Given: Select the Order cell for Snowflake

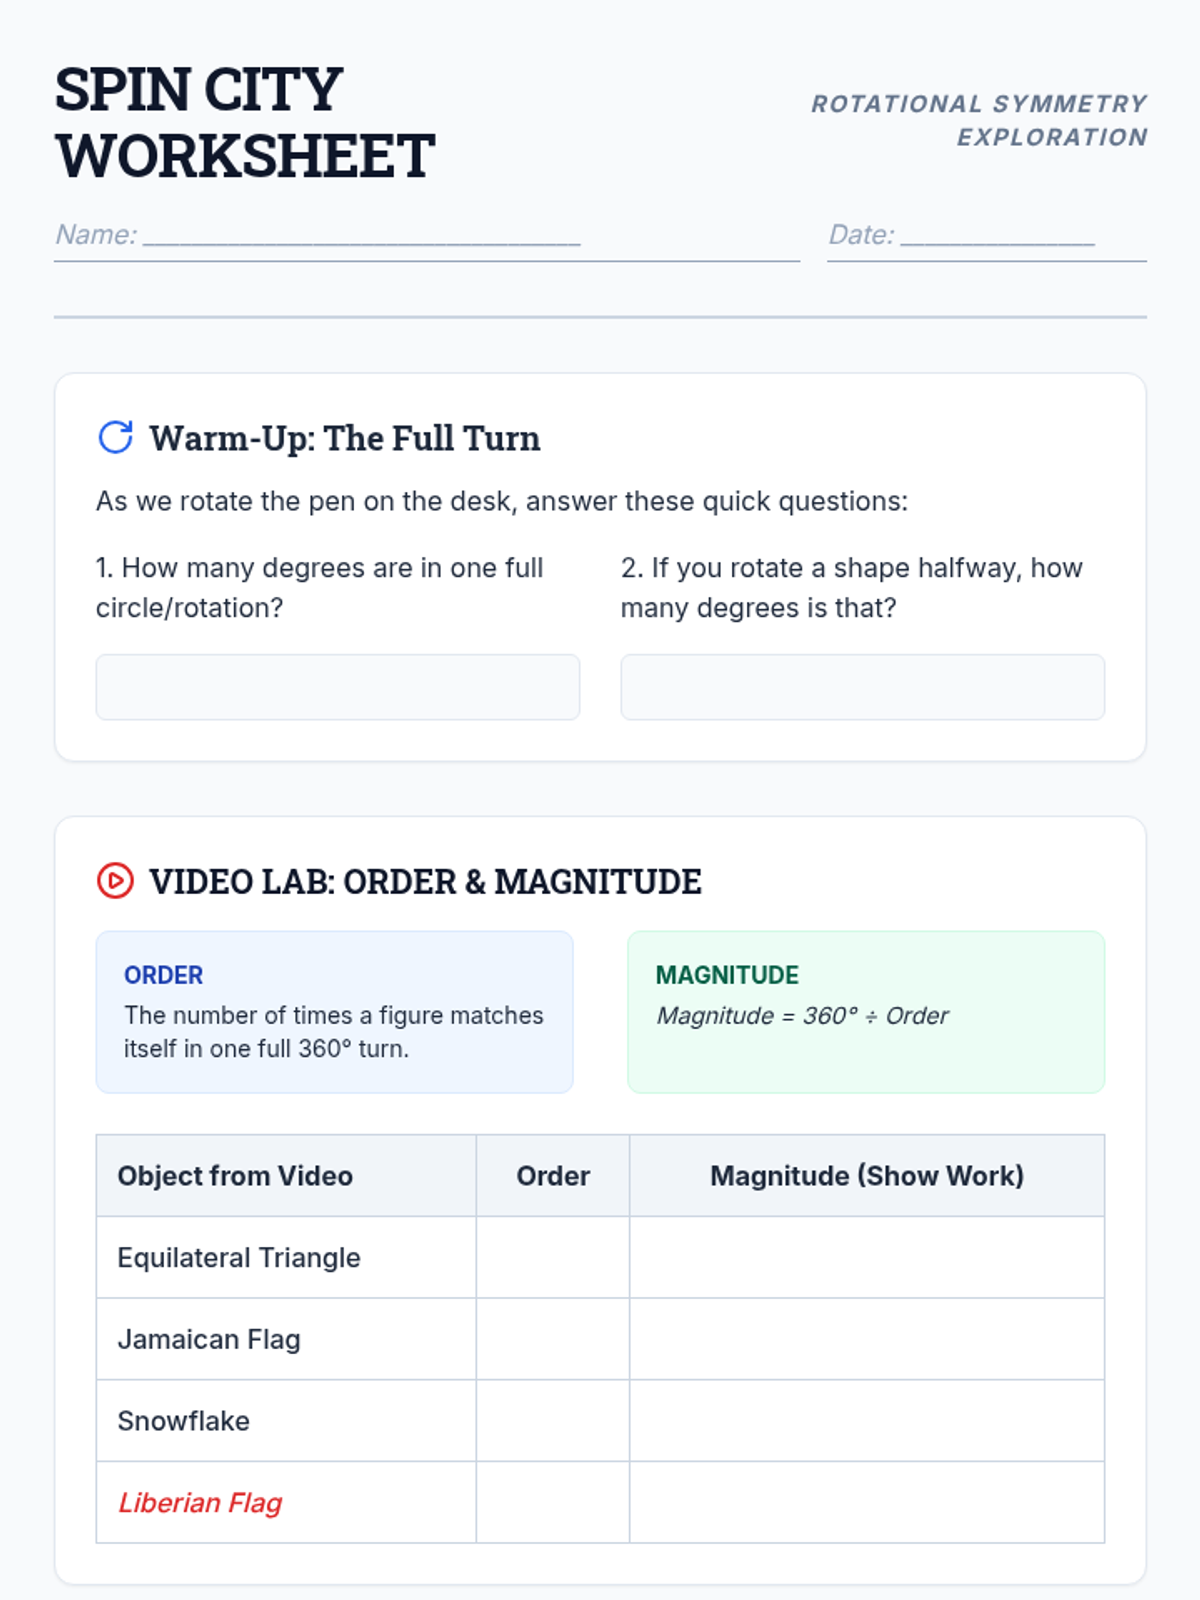Looking at the screenshot, I should pyautogui.click(x=553, y=1421).
